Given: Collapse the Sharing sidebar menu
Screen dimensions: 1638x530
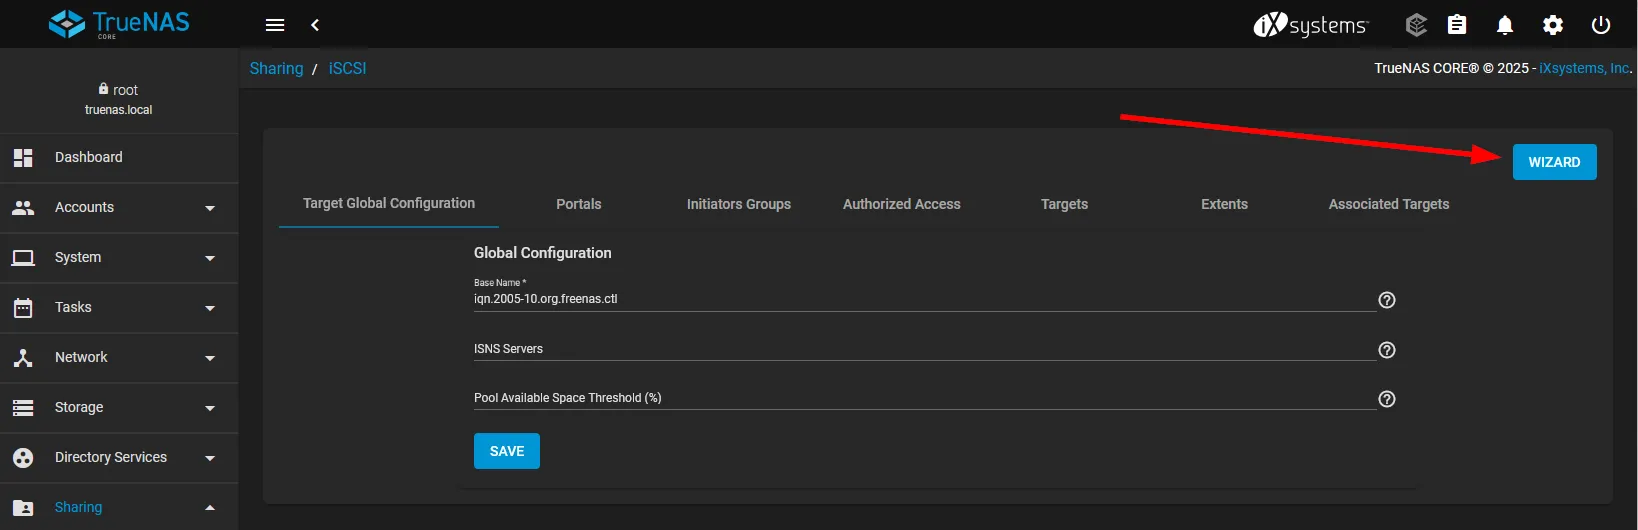Looking at the screenshot, I should (x=118, y=508).
